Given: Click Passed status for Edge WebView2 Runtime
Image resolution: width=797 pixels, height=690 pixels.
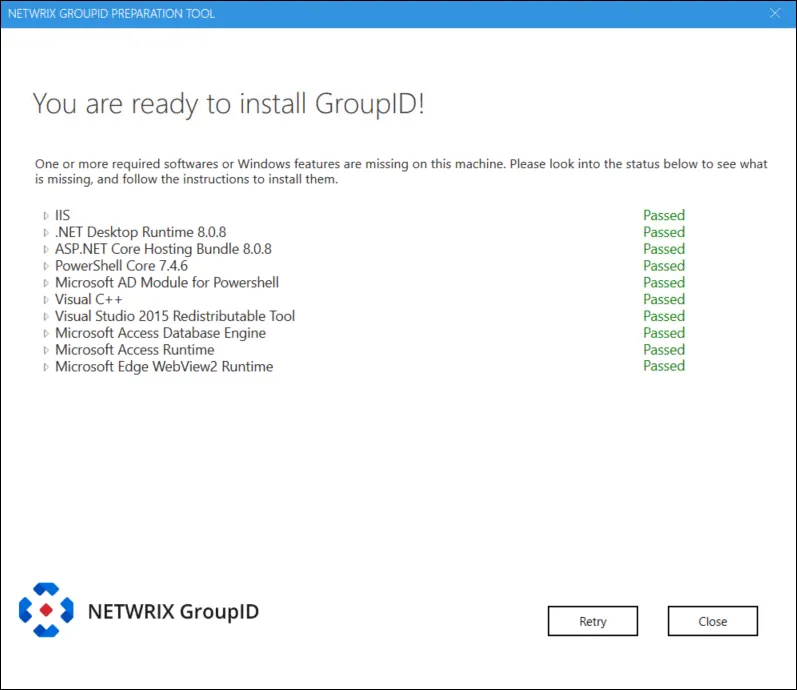Looking at the screenshot, I should coord(664,366).
